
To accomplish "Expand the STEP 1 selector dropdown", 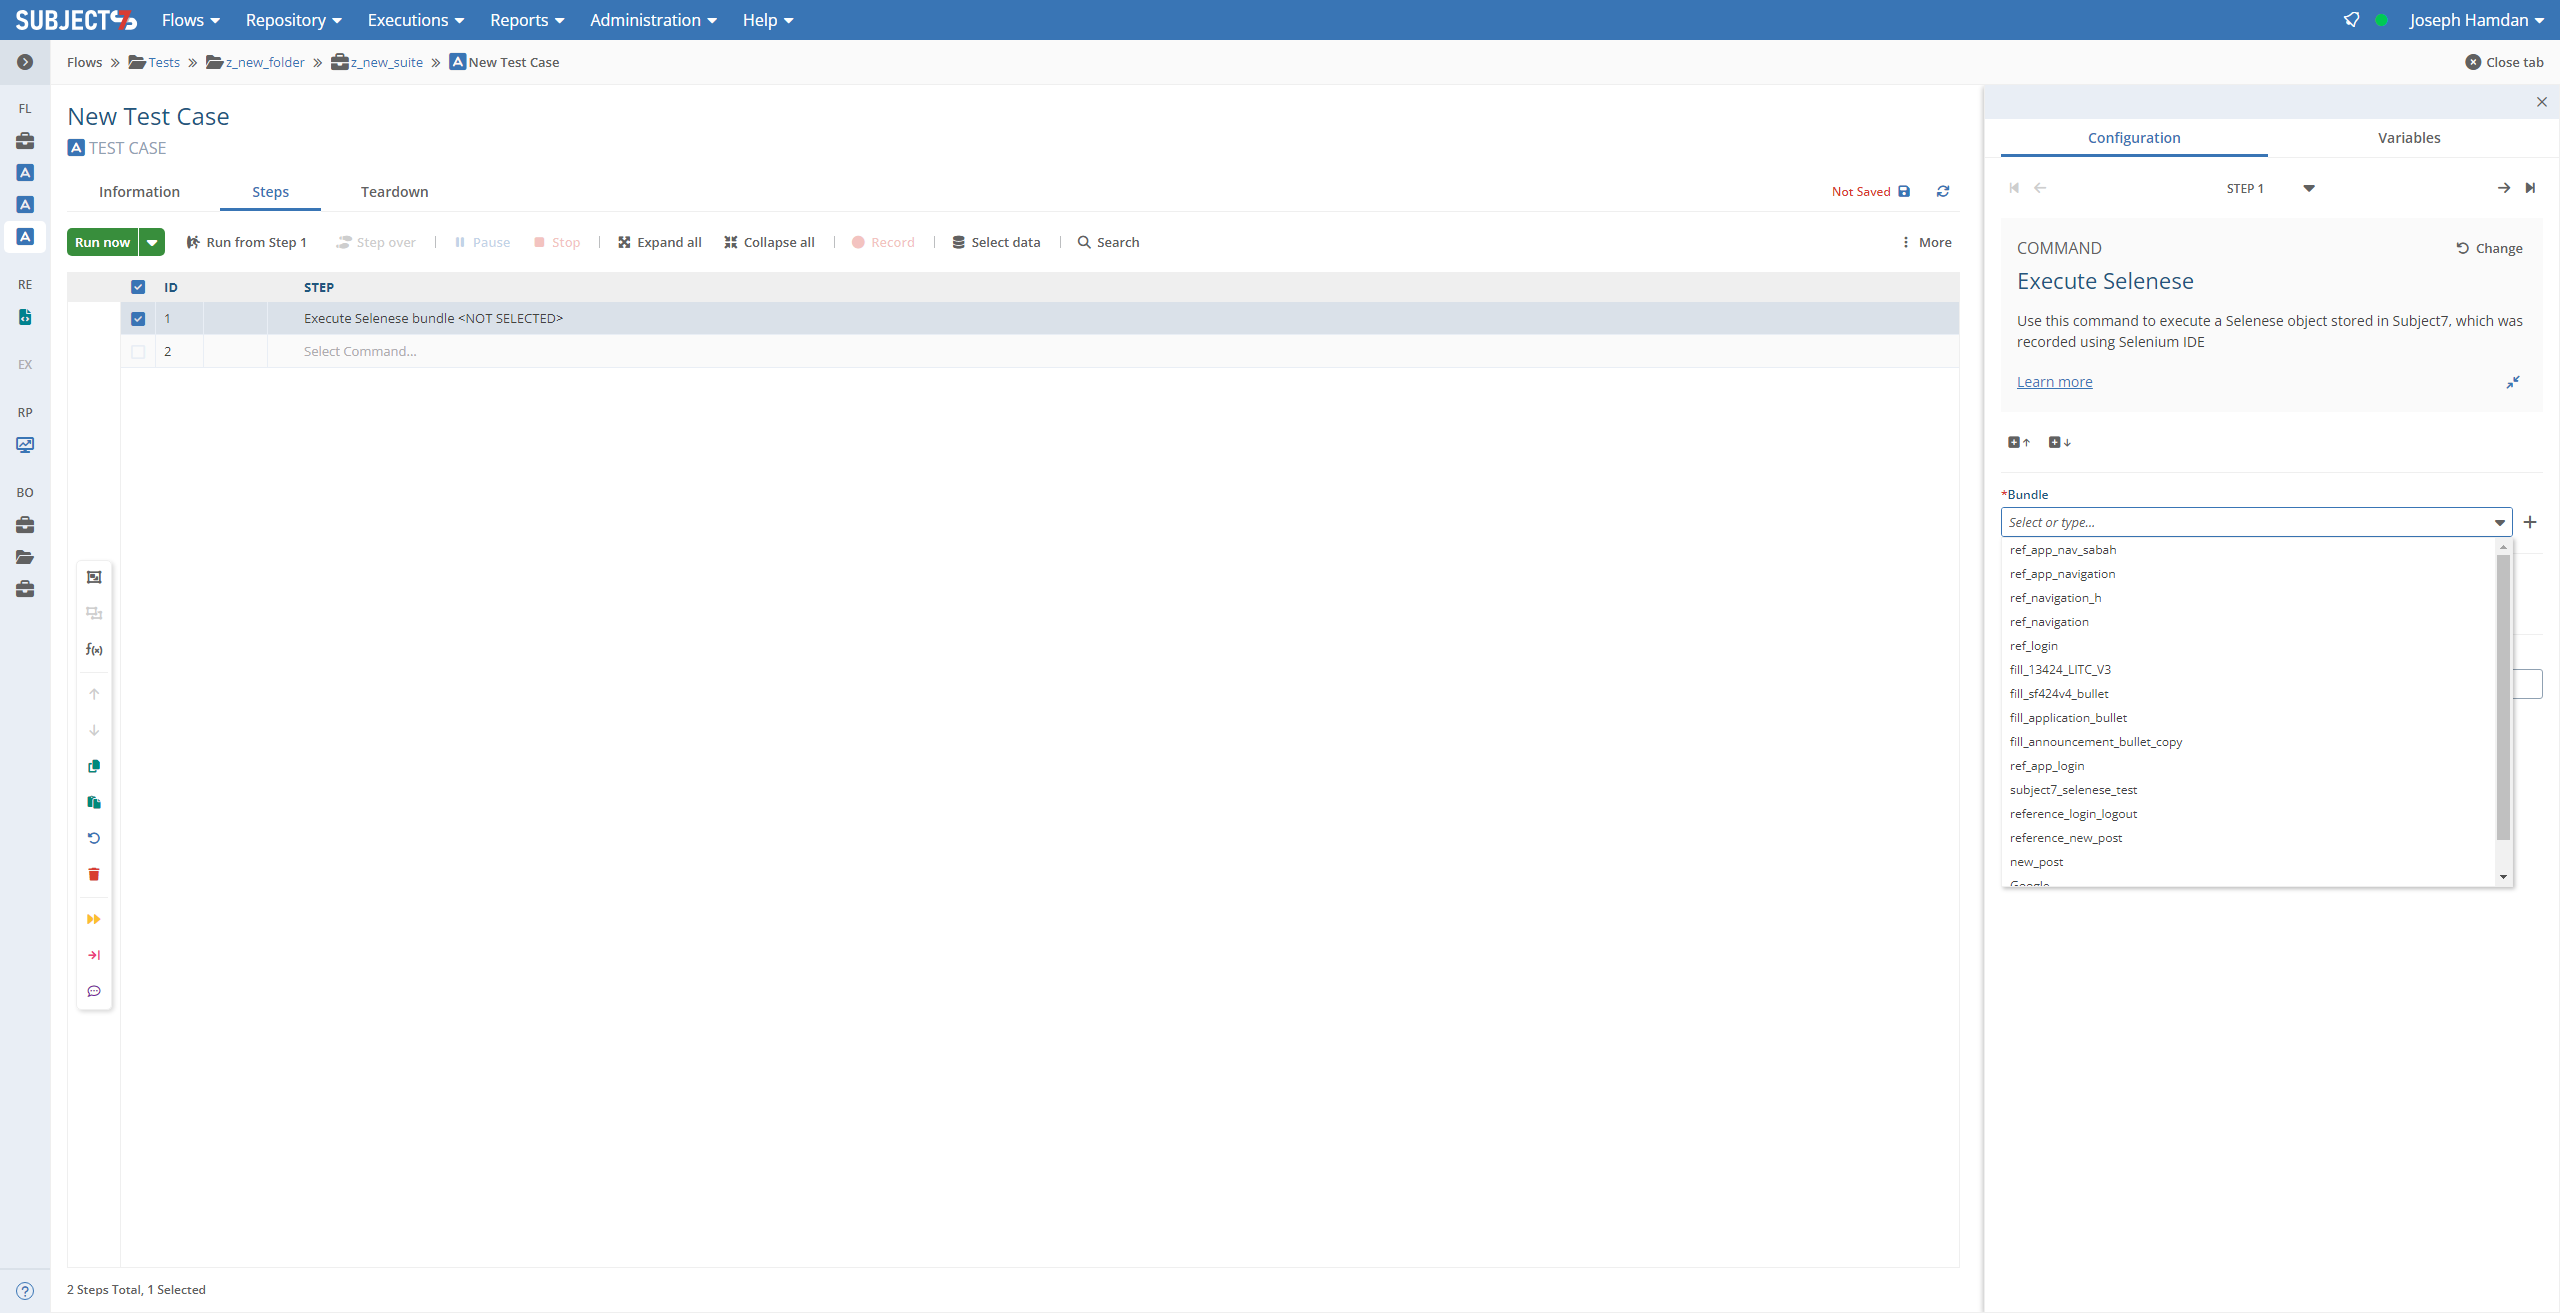I will [2309, 188].
